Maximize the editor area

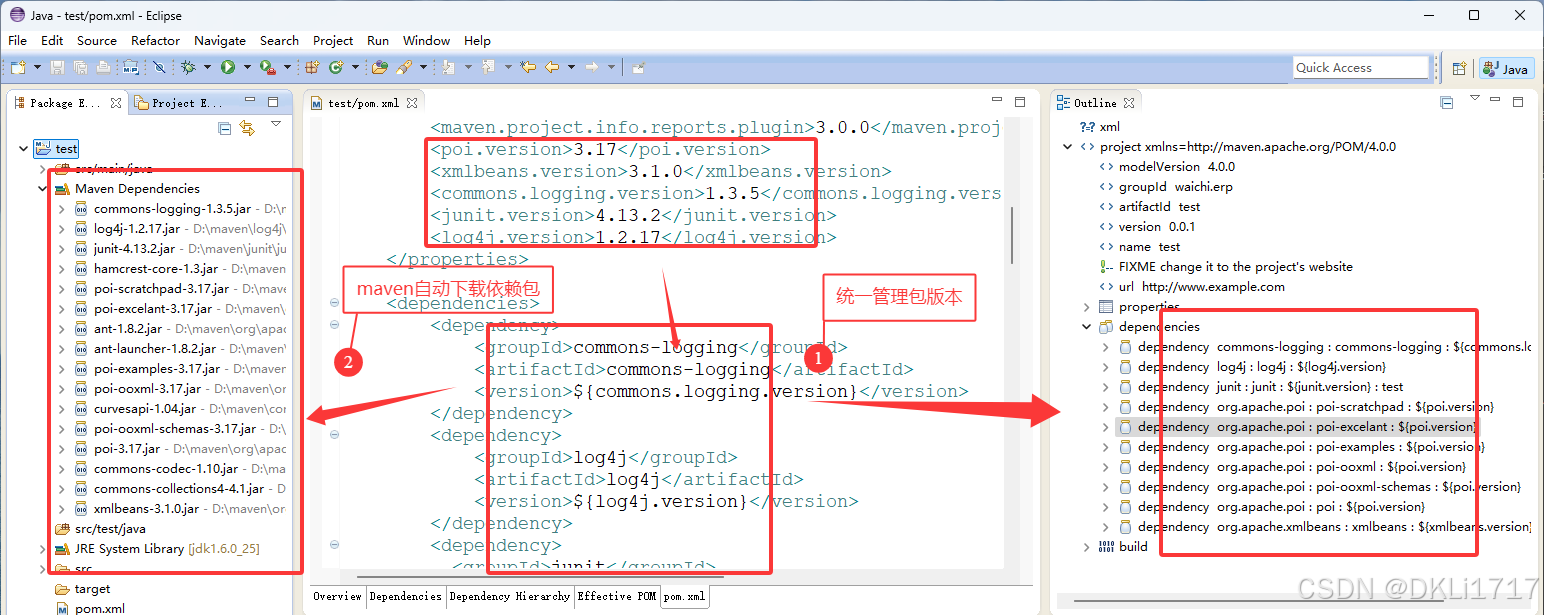pyautogui.click(x=1020, y=101)
